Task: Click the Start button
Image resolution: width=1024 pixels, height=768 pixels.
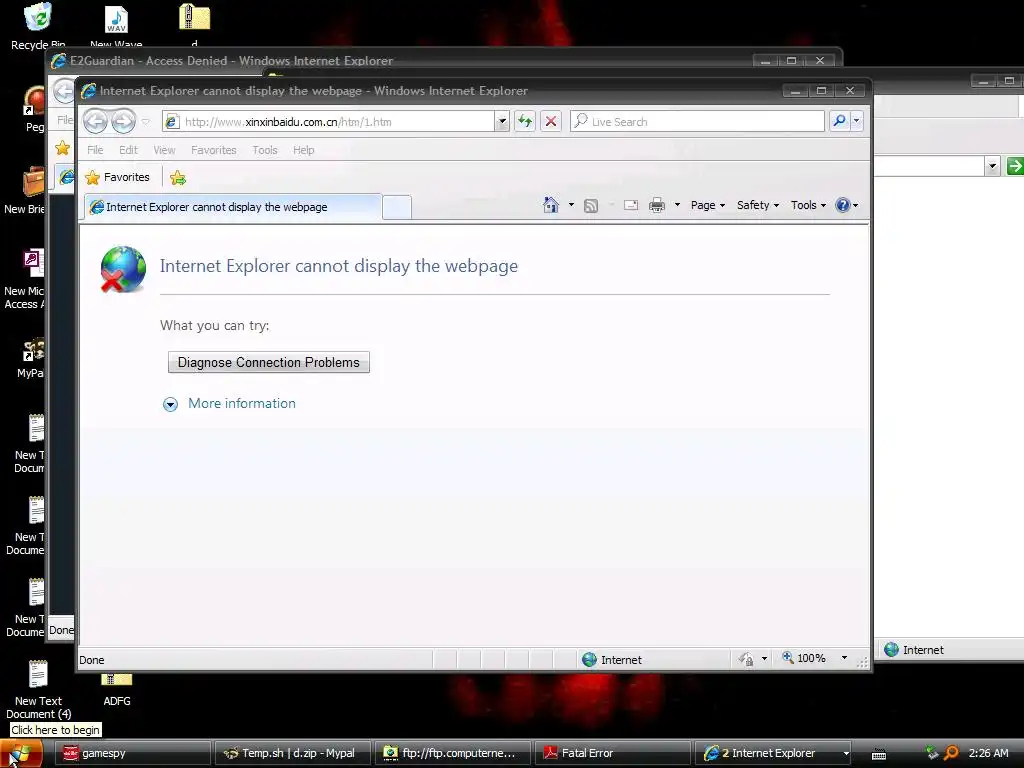Action: tap(21, 754)
